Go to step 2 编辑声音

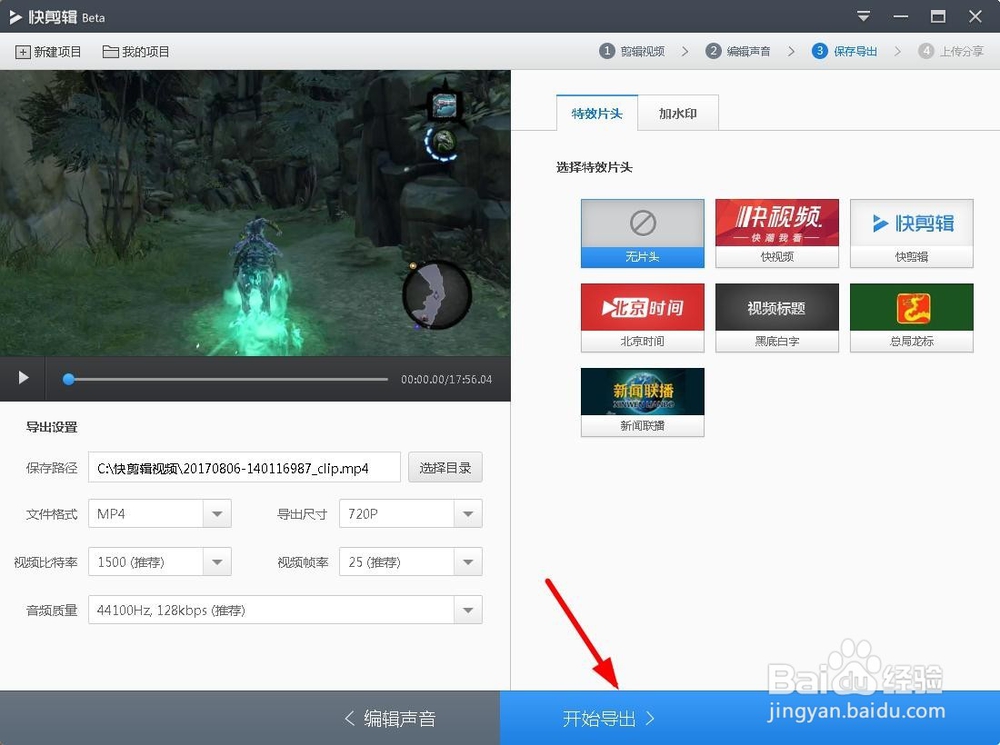click(738, 51)
